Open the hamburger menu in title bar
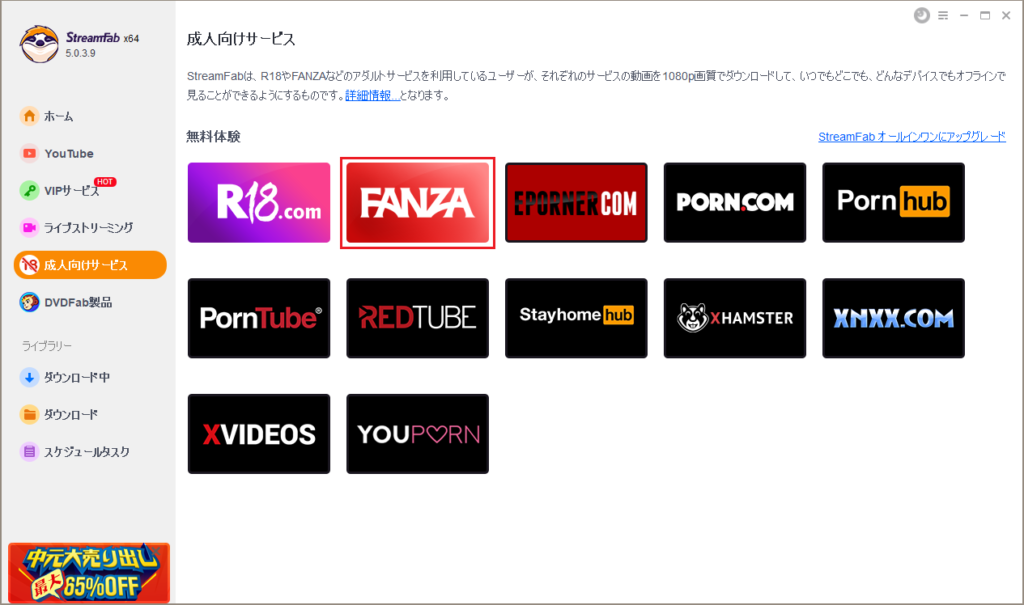Image resolution: width=1024 pixels, height=605 pixels. tap(943, 16)
